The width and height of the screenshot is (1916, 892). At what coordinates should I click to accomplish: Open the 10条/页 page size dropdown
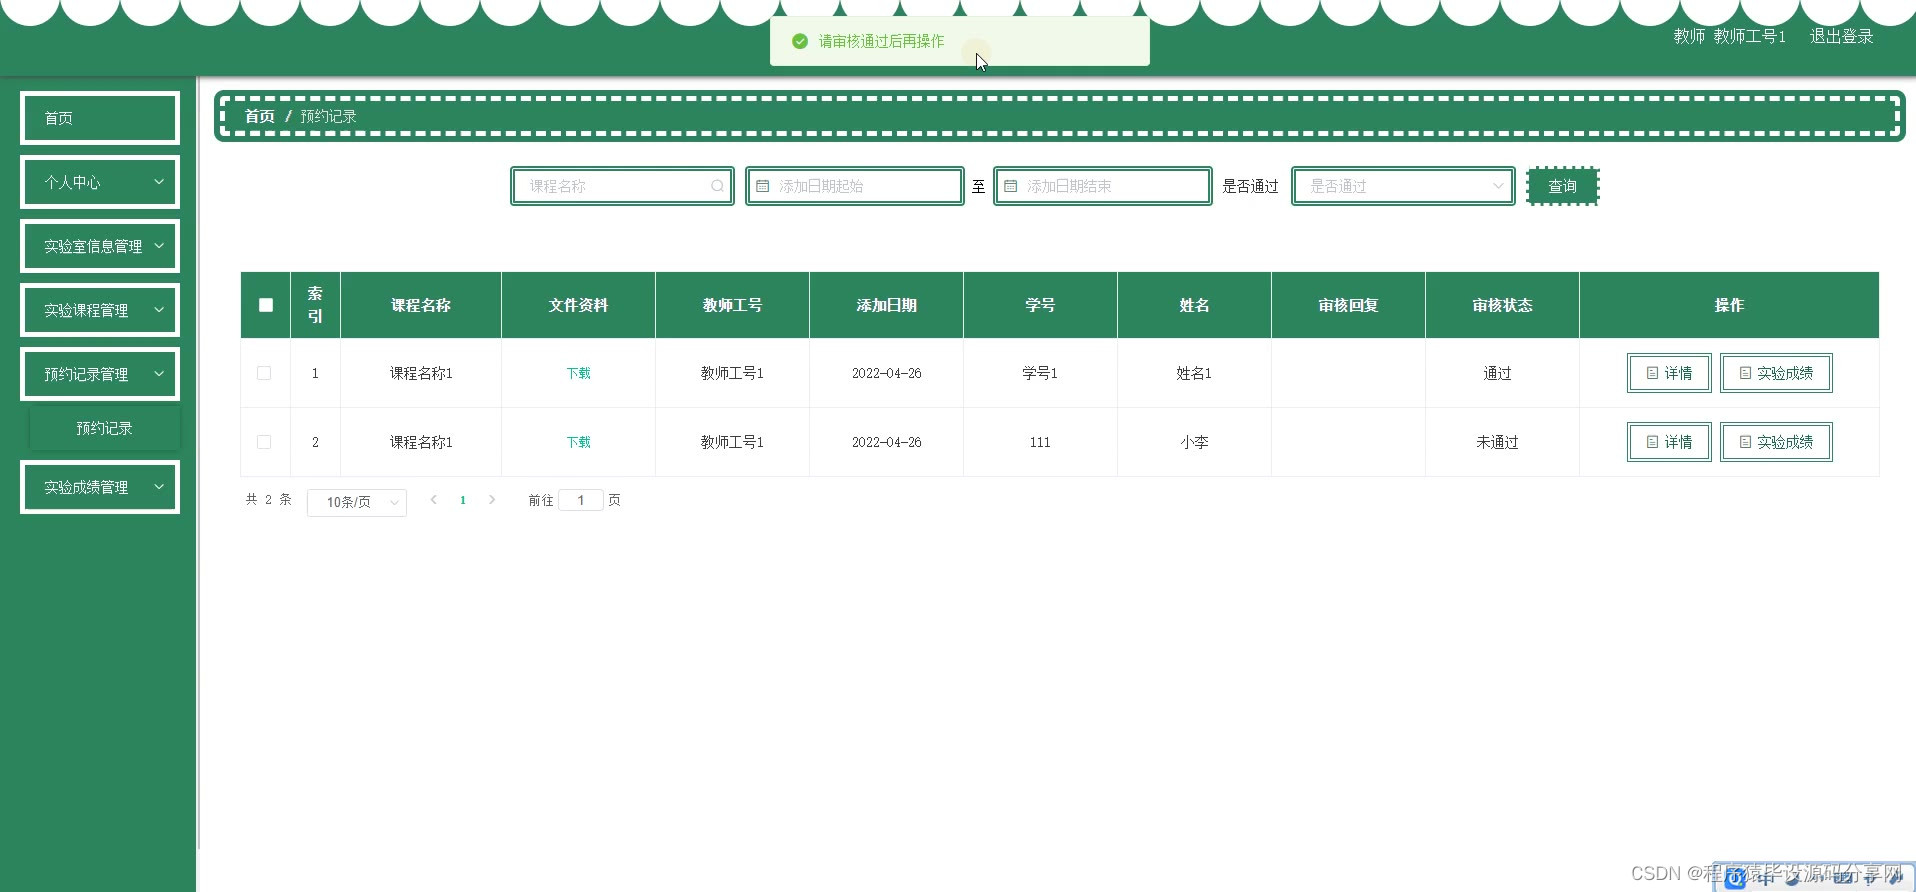[x=357, y=502]
